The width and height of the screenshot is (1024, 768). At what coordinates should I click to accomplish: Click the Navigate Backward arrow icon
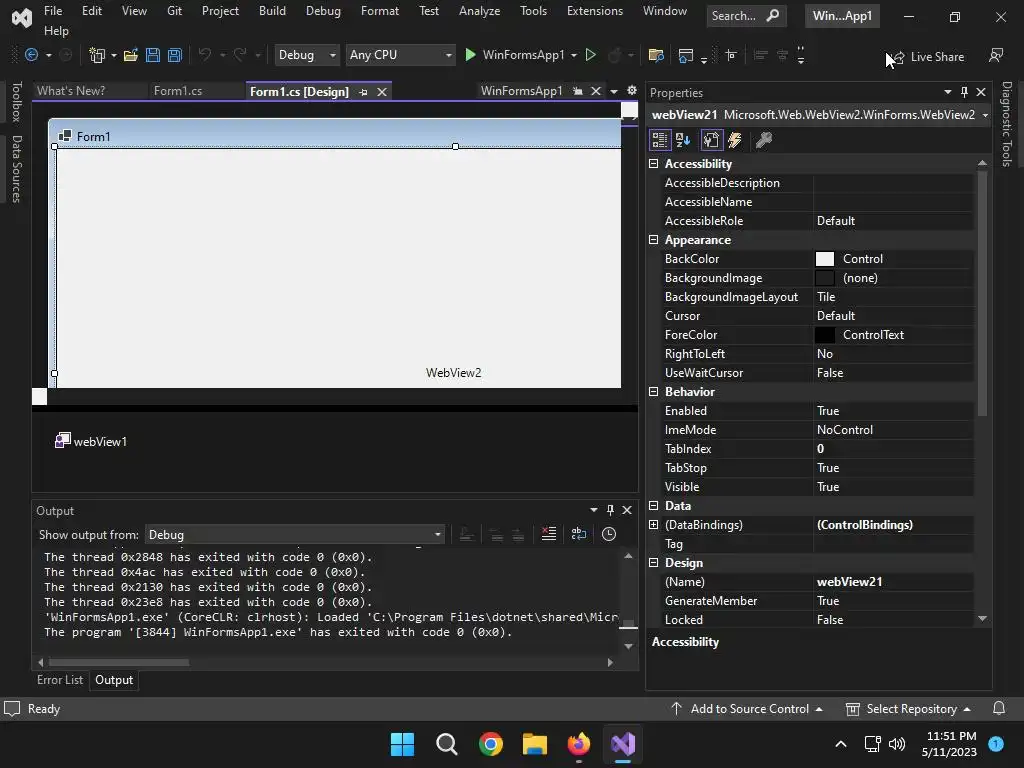(x=31, y=56)
